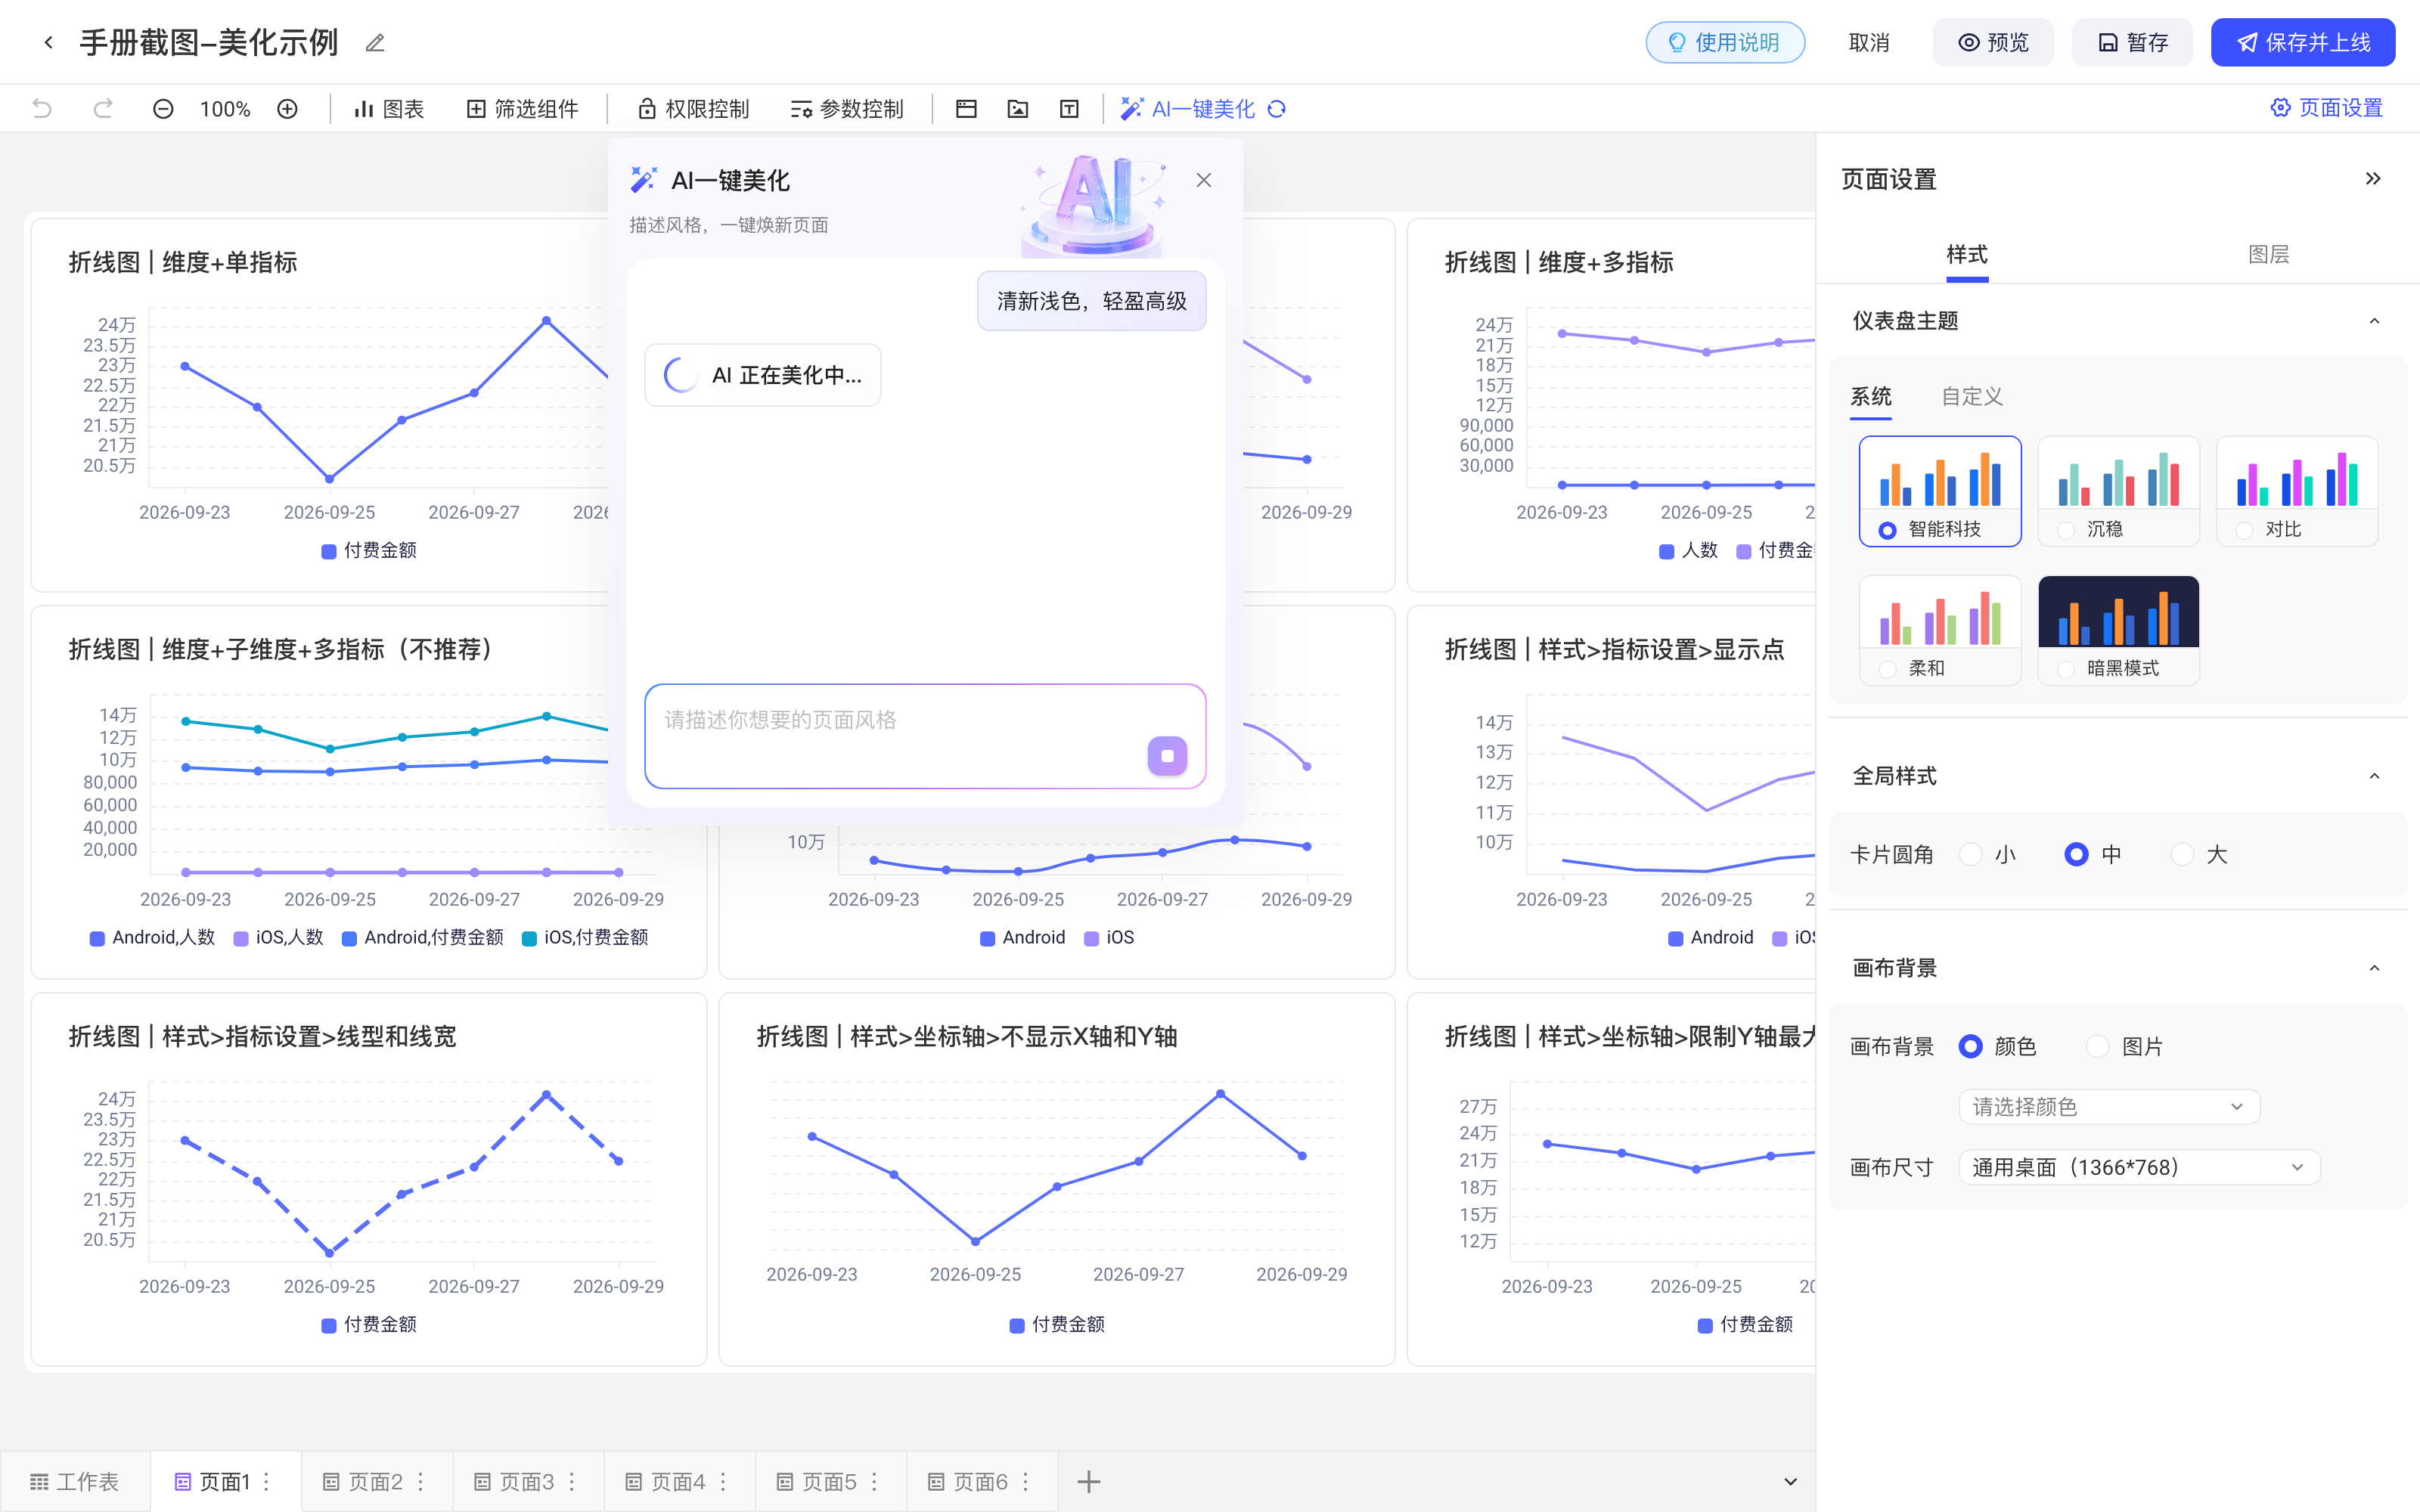Click the 暂存 button

tap(2132, 42)
